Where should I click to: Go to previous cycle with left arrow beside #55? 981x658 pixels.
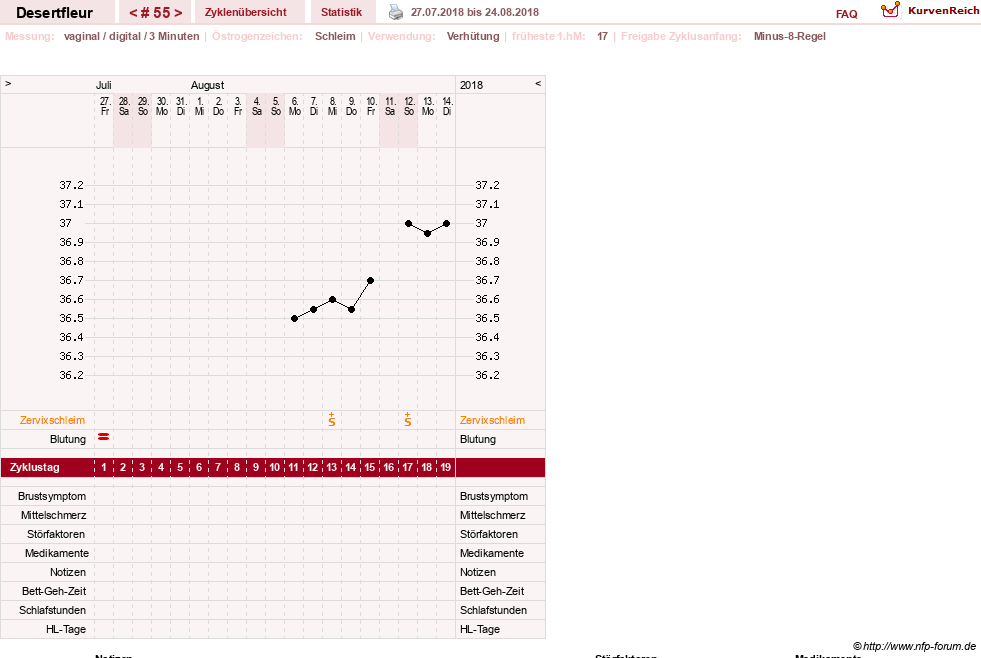point(133,13)
